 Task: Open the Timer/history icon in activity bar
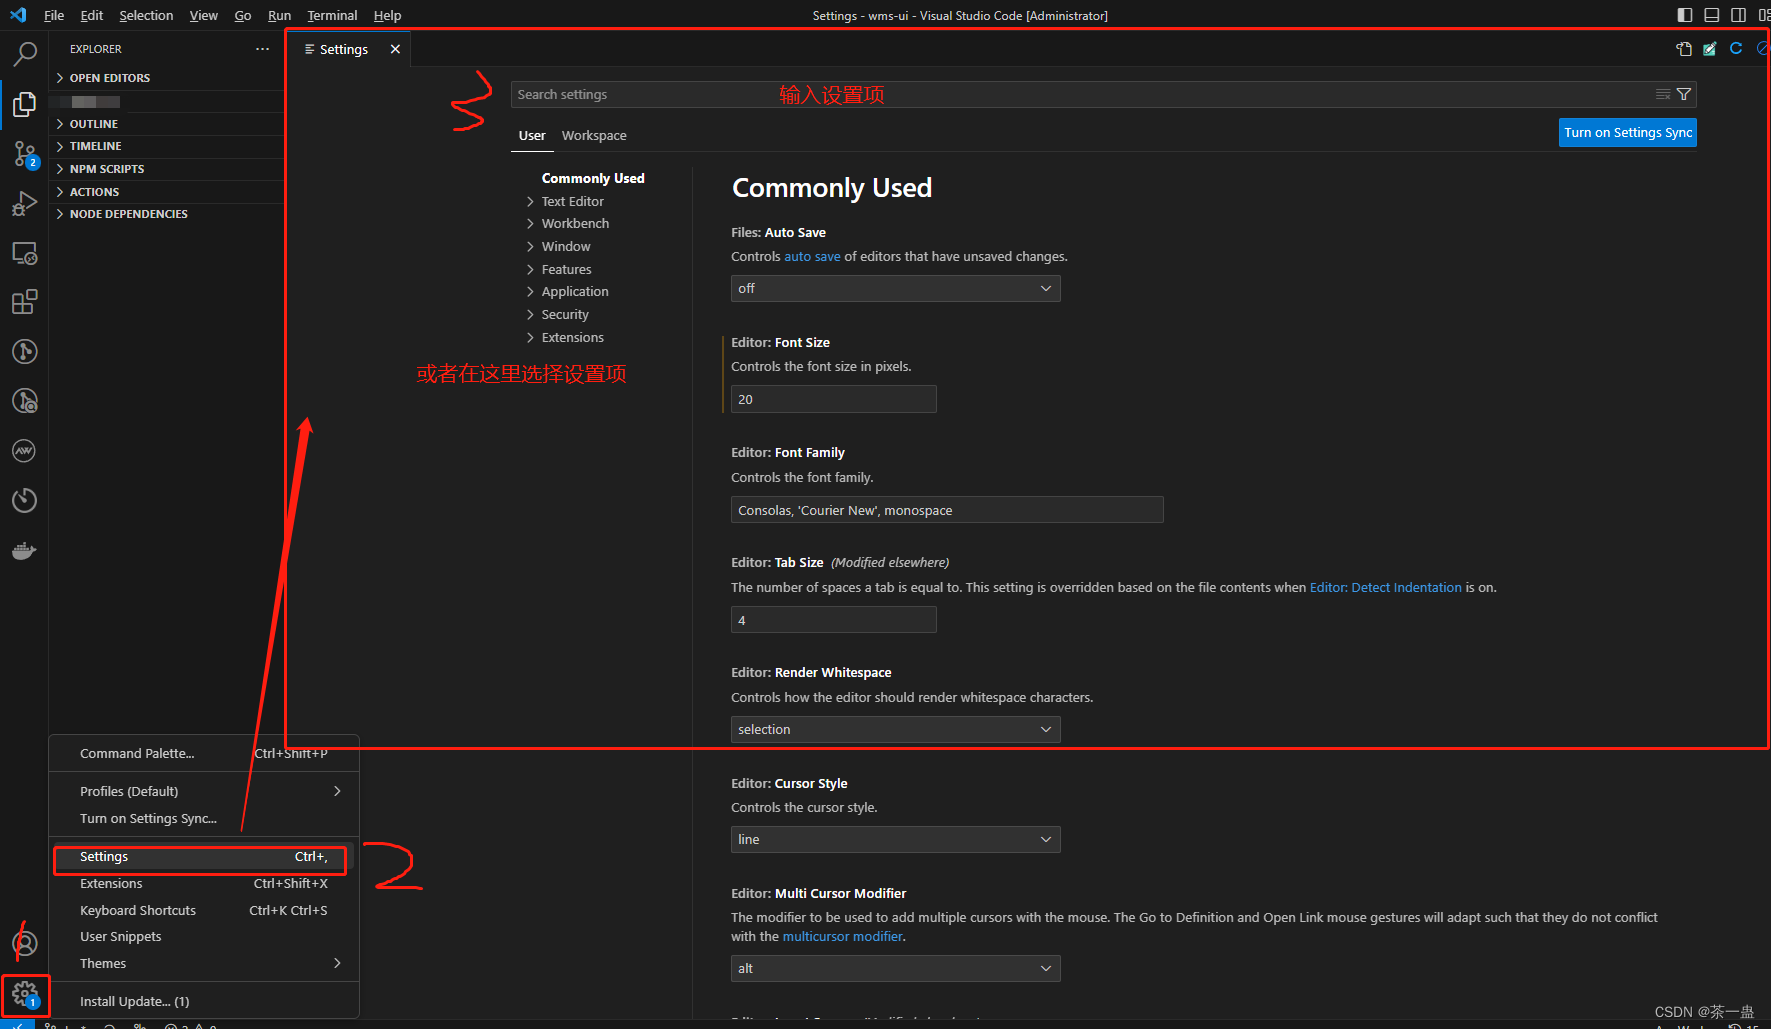(x=24, y=500)
